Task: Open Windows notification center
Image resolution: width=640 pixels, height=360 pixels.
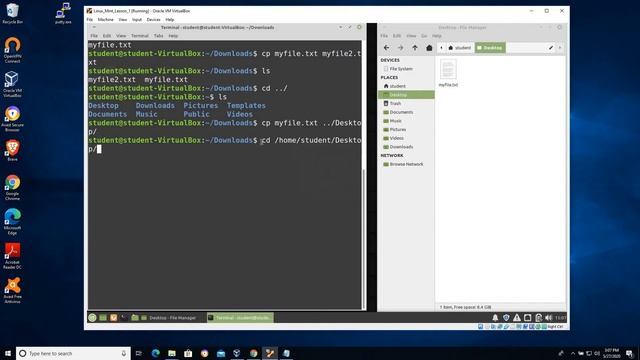Action: coord(629,353)
